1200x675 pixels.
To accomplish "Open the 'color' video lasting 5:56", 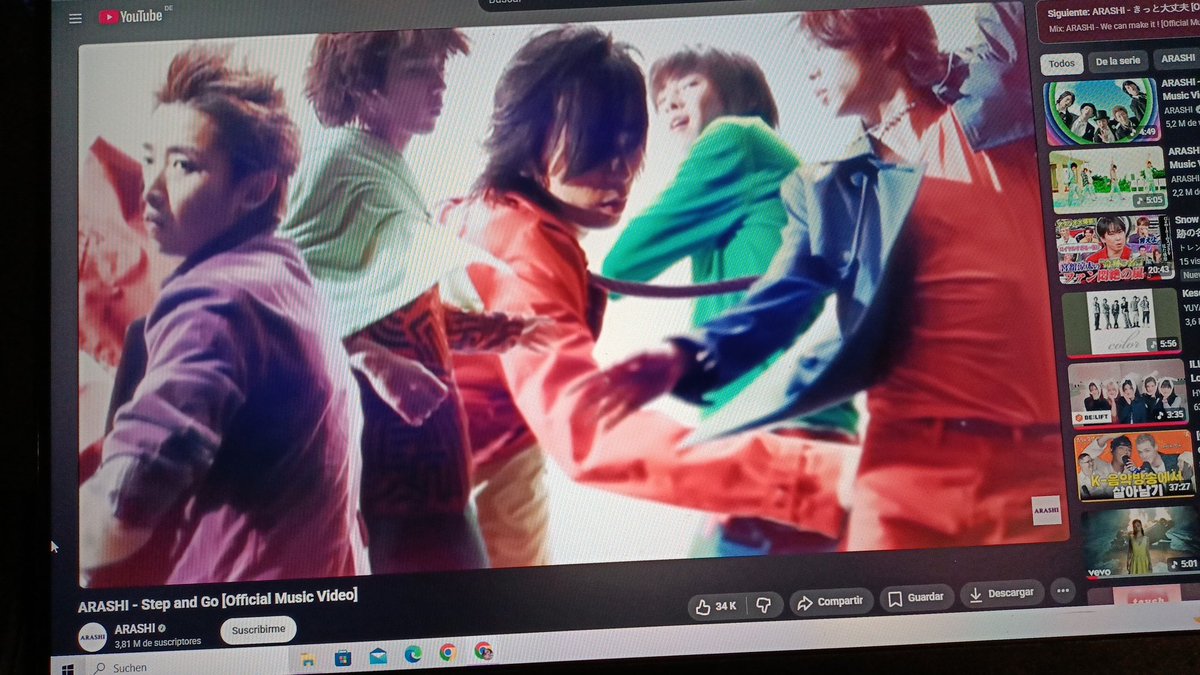I will [1120, 321].
